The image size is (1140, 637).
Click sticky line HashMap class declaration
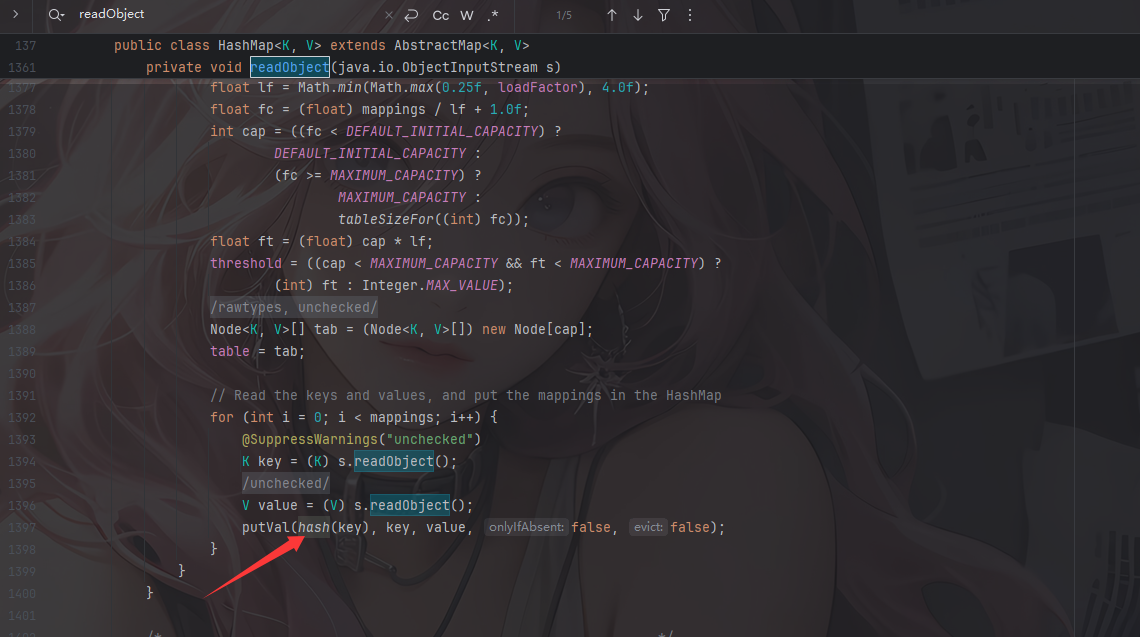321,45
